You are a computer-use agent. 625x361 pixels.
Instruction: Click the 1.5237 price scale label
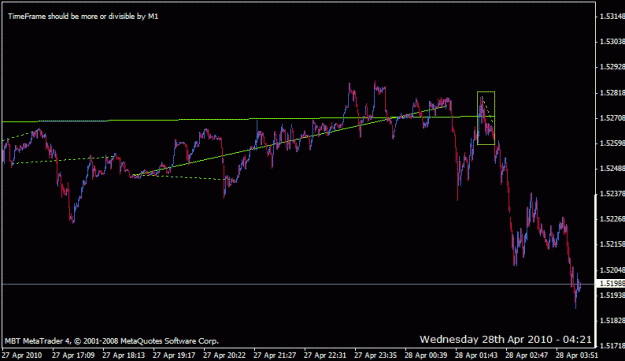tap(612, 194)
